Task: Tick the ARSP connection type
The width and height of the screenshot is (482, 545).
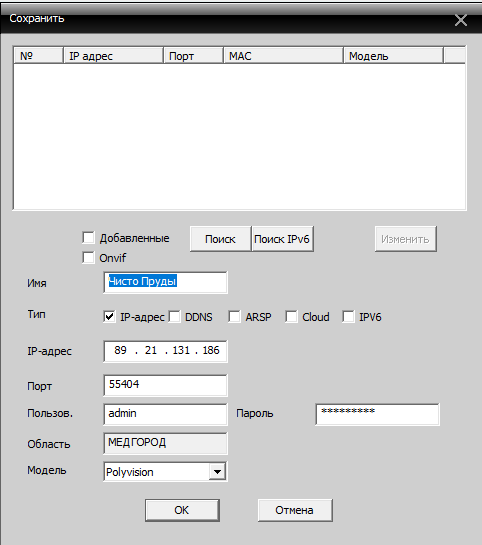Action: pos(234,317)
